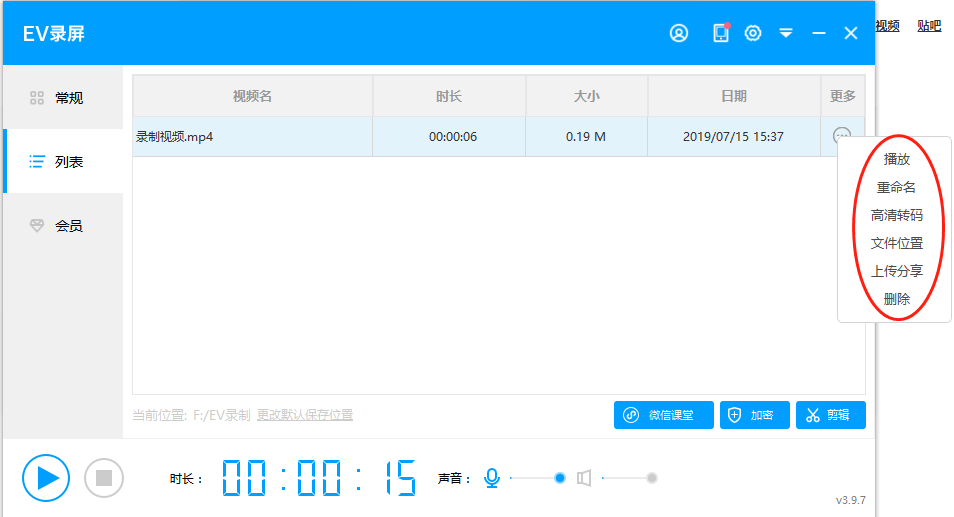Click the mobile phone icon in title bar

[720, 33]
